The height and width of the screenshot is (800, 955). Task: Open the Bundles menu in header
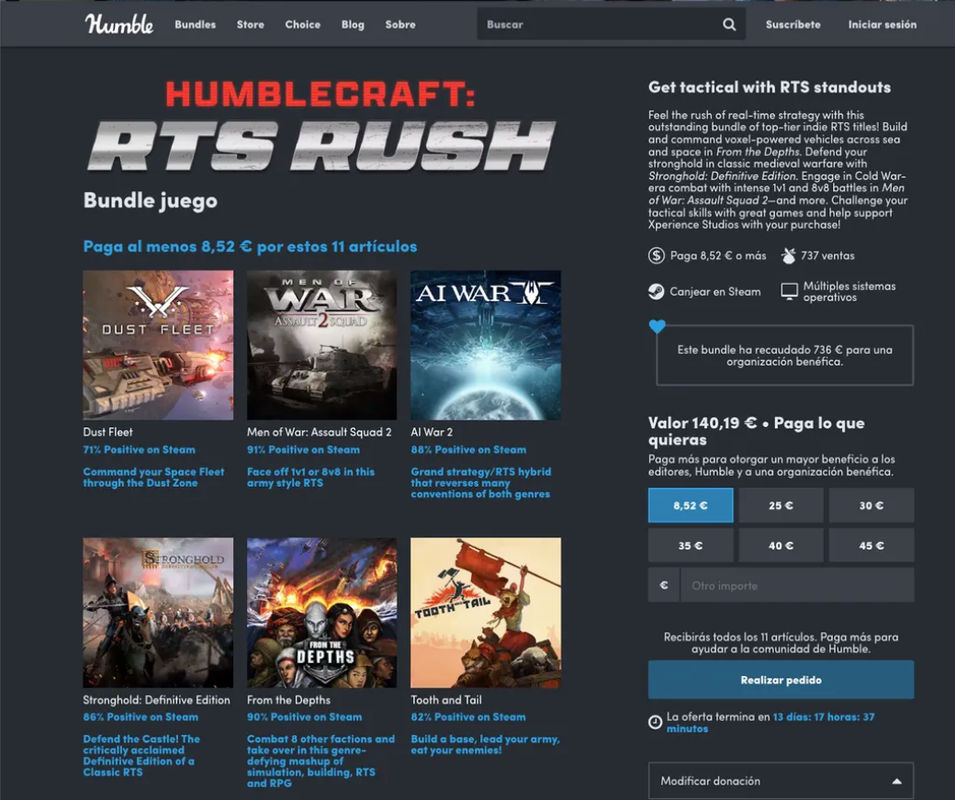[x=196, y=24]
